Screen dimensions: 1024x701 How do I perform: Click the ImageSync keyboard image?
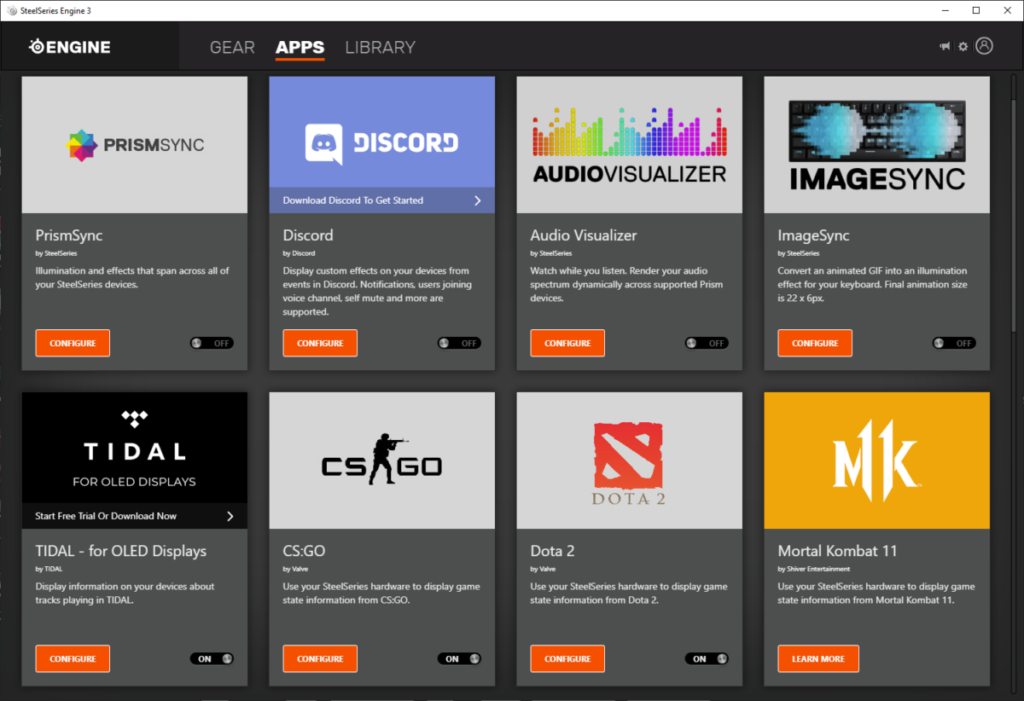click(877, 145)
